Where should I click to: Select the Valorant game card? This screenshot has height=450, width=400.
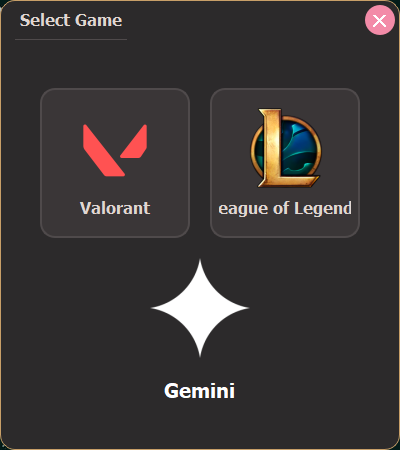(x=115, y=163)
